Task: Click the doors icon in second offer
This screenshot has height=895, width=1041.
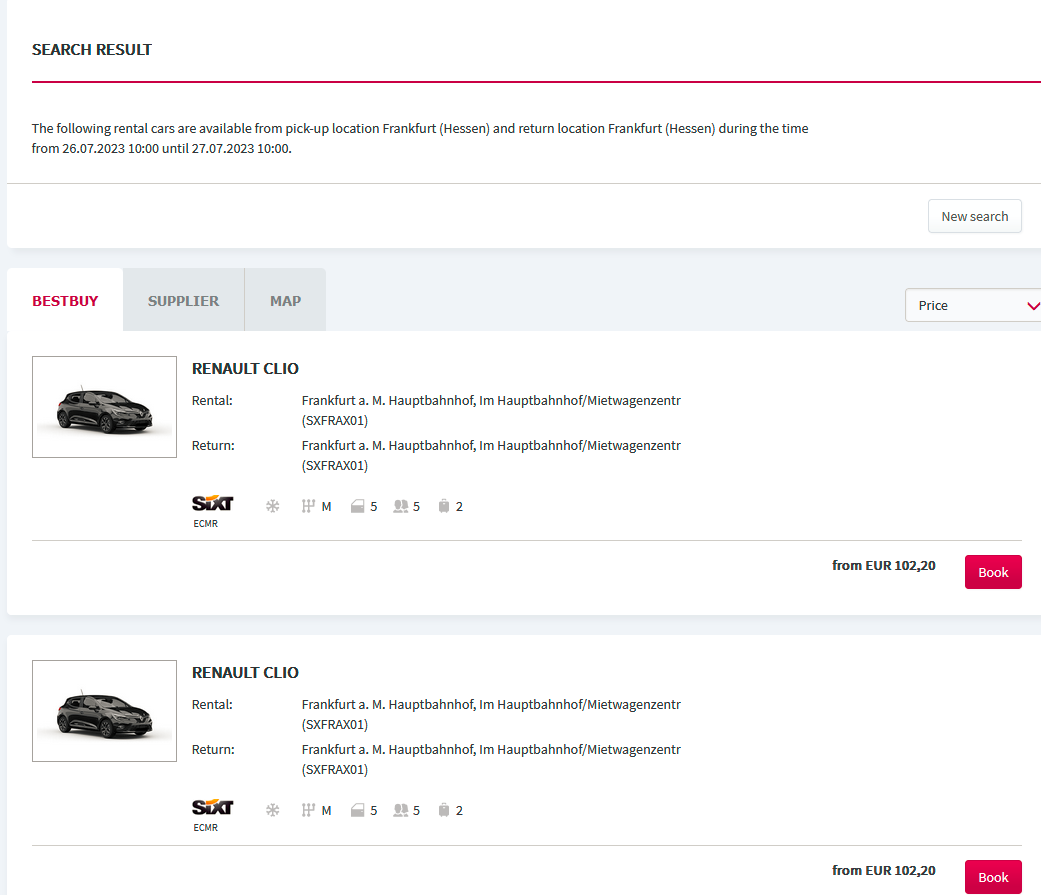Action: 357,811
